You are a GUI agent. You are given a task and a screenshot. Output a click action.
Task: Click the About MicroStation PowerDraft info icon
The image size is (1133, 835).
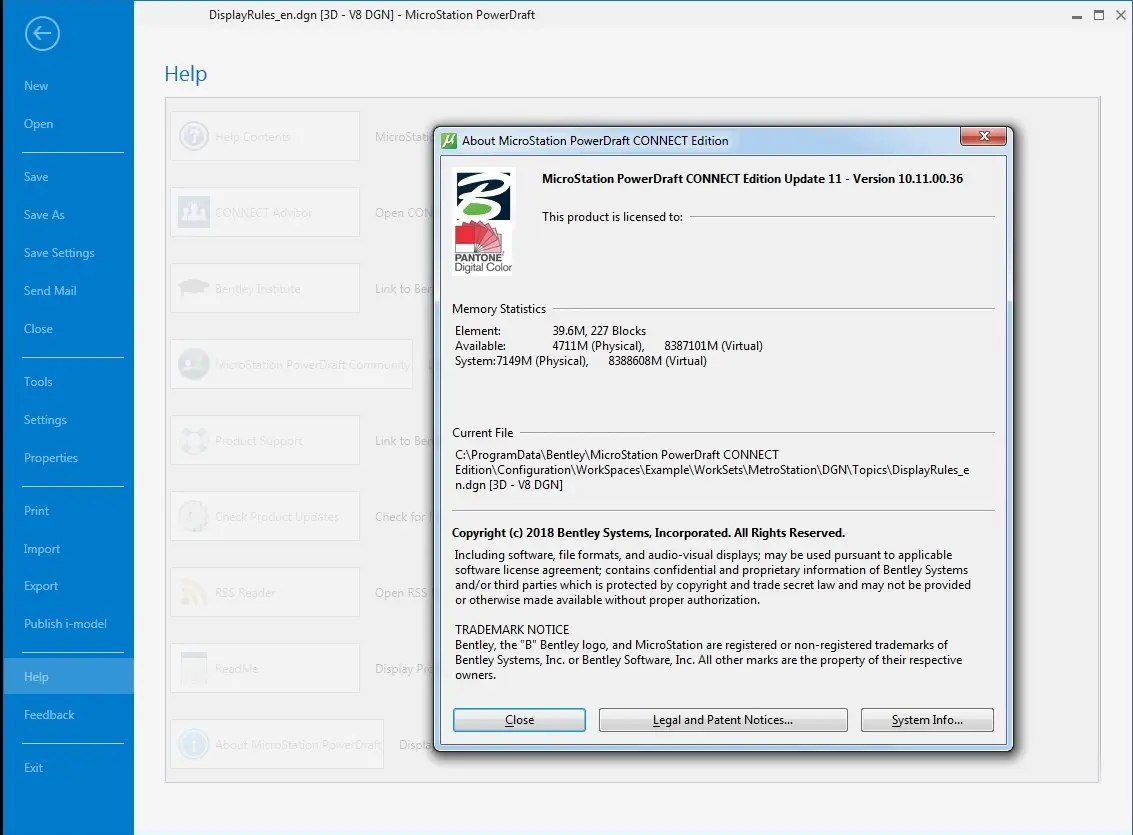tap(194, 744)
